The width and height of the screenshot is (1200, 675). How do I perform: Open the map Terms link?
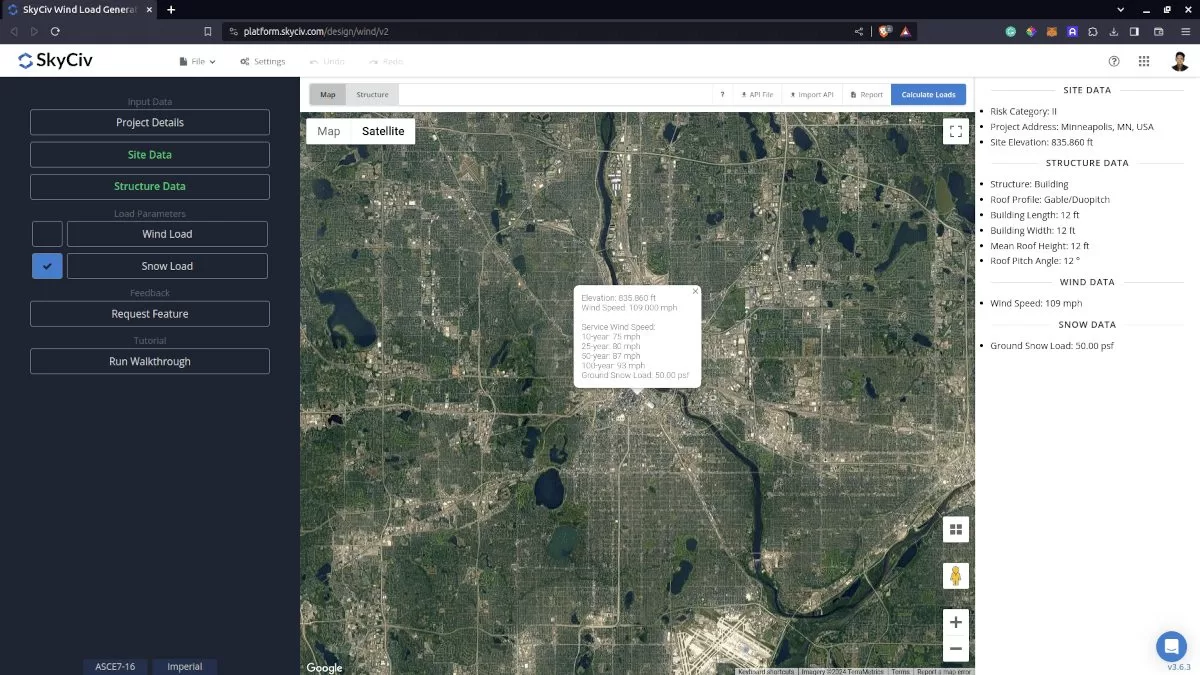click(901, 672)
